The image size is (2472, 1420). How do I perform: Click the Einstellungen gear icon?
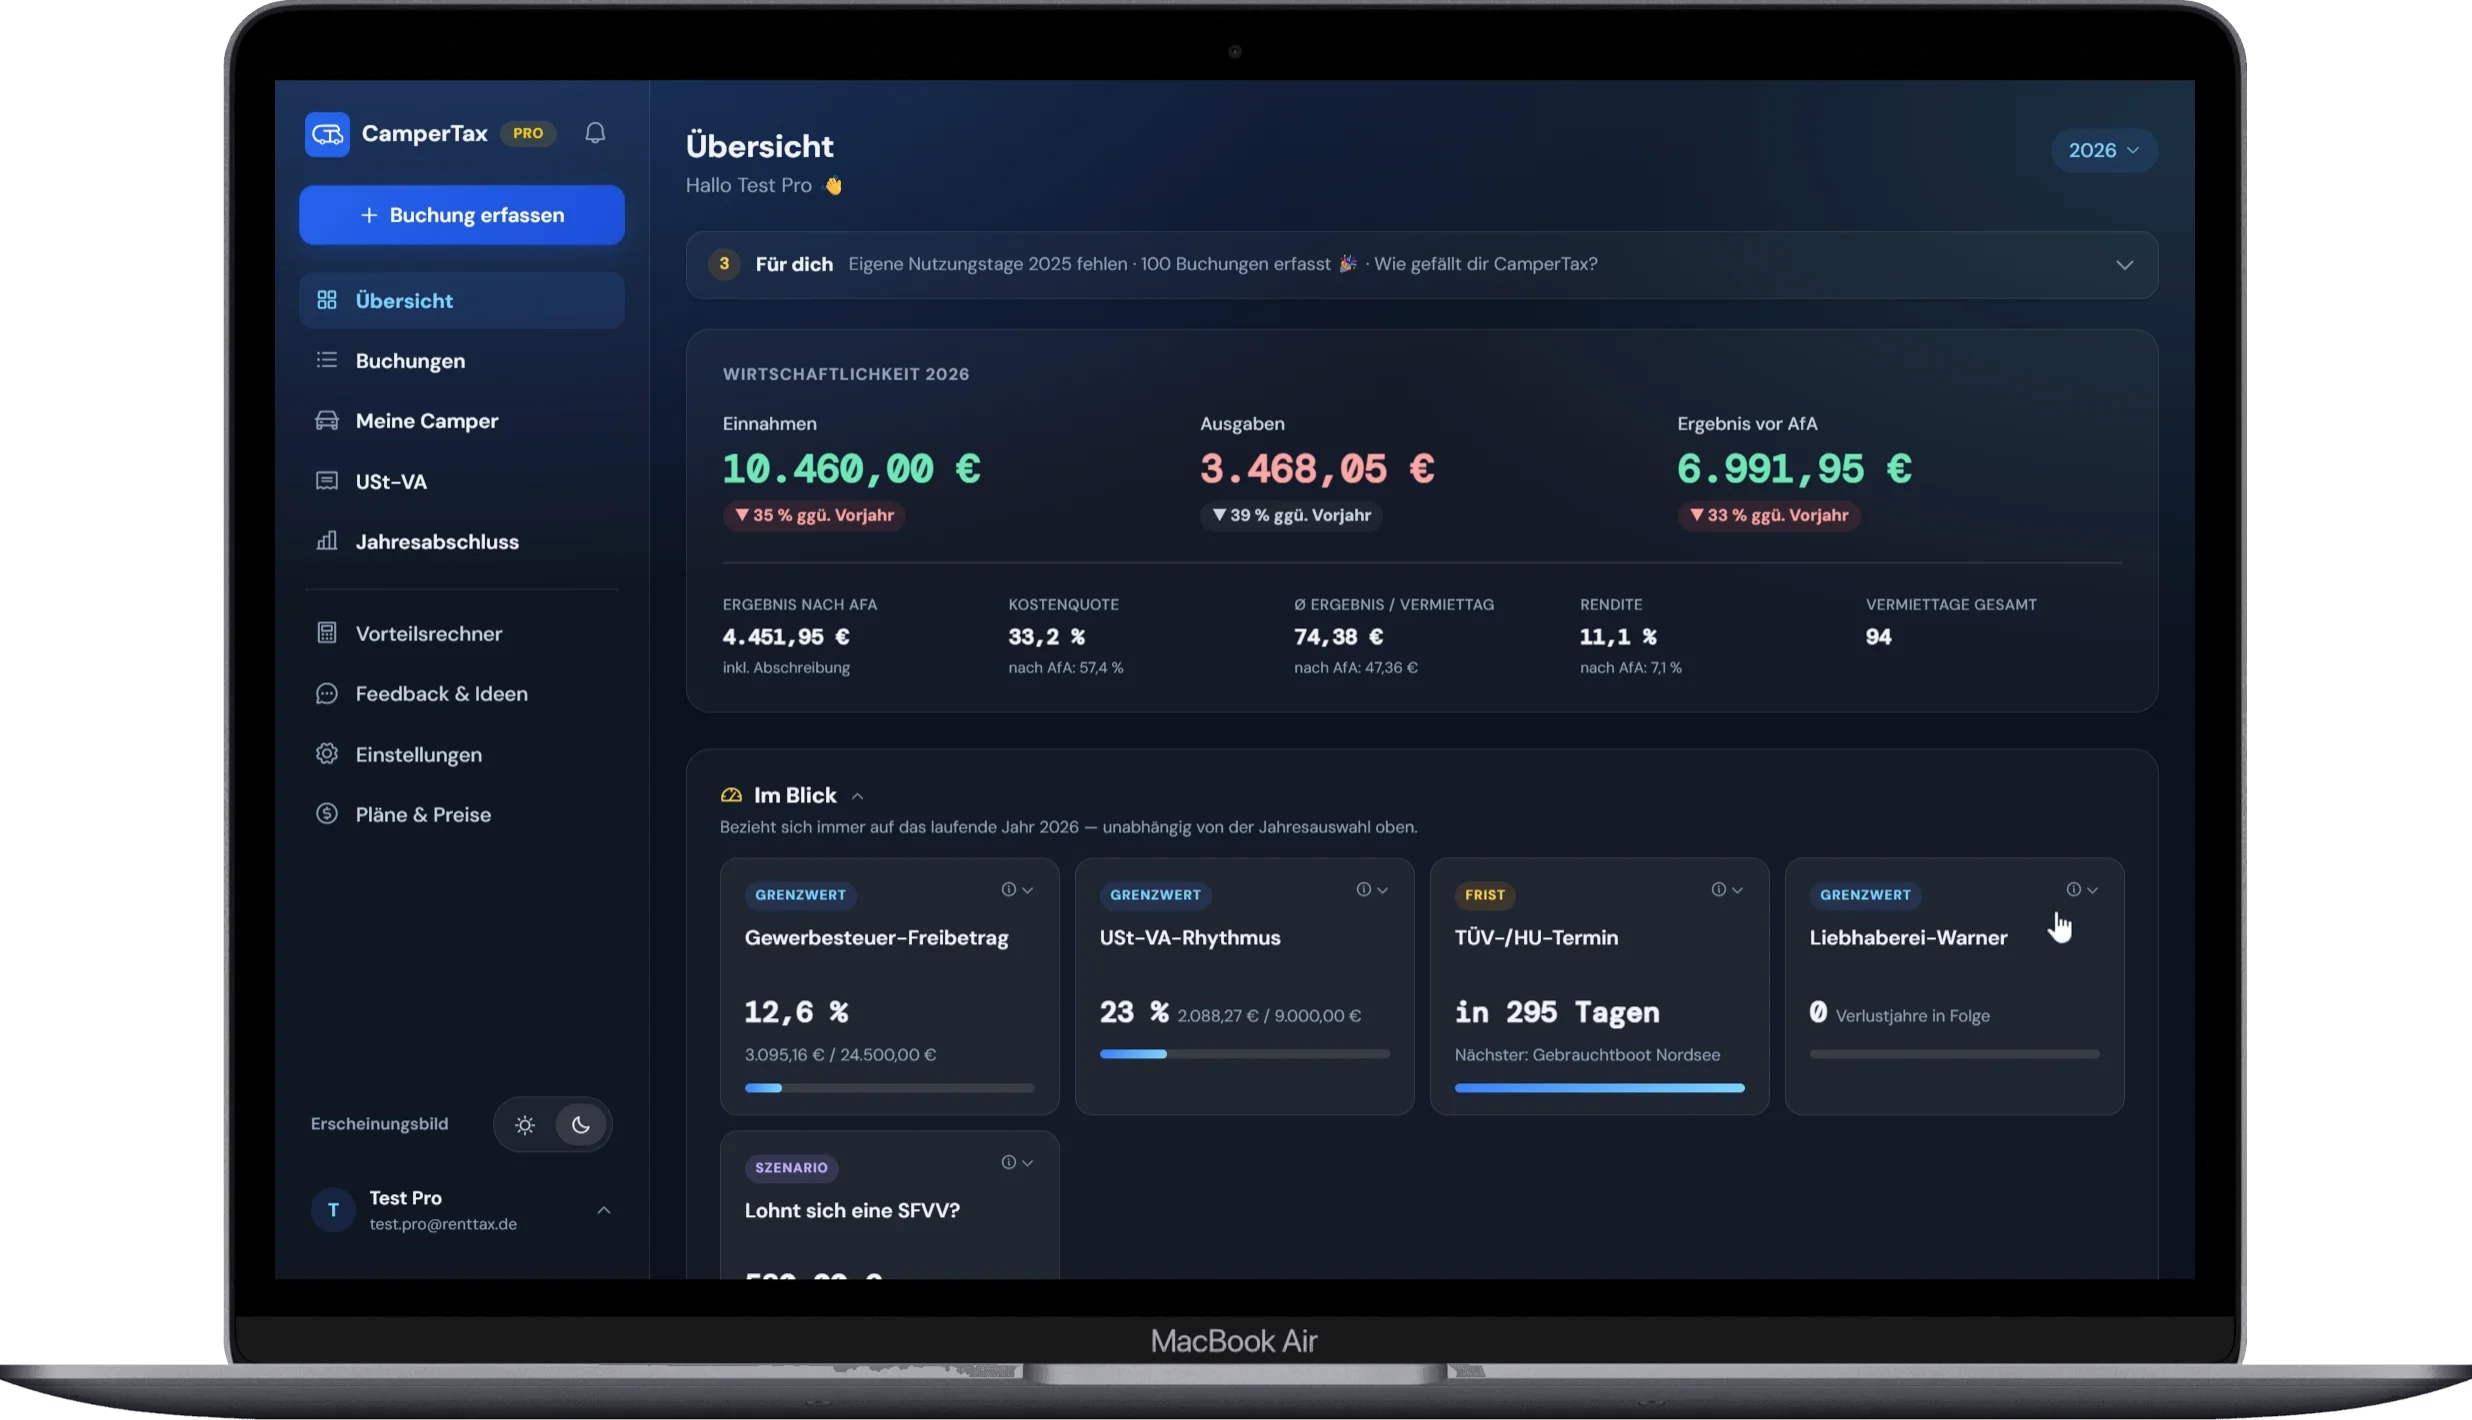click(x=327, y=754)
